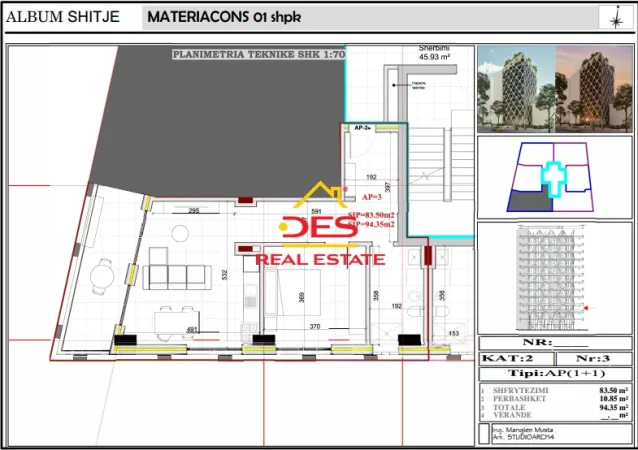Click the 369 bedroom dimension
Viewport: 638px width, 450px height.
click(x=302, y=297)
